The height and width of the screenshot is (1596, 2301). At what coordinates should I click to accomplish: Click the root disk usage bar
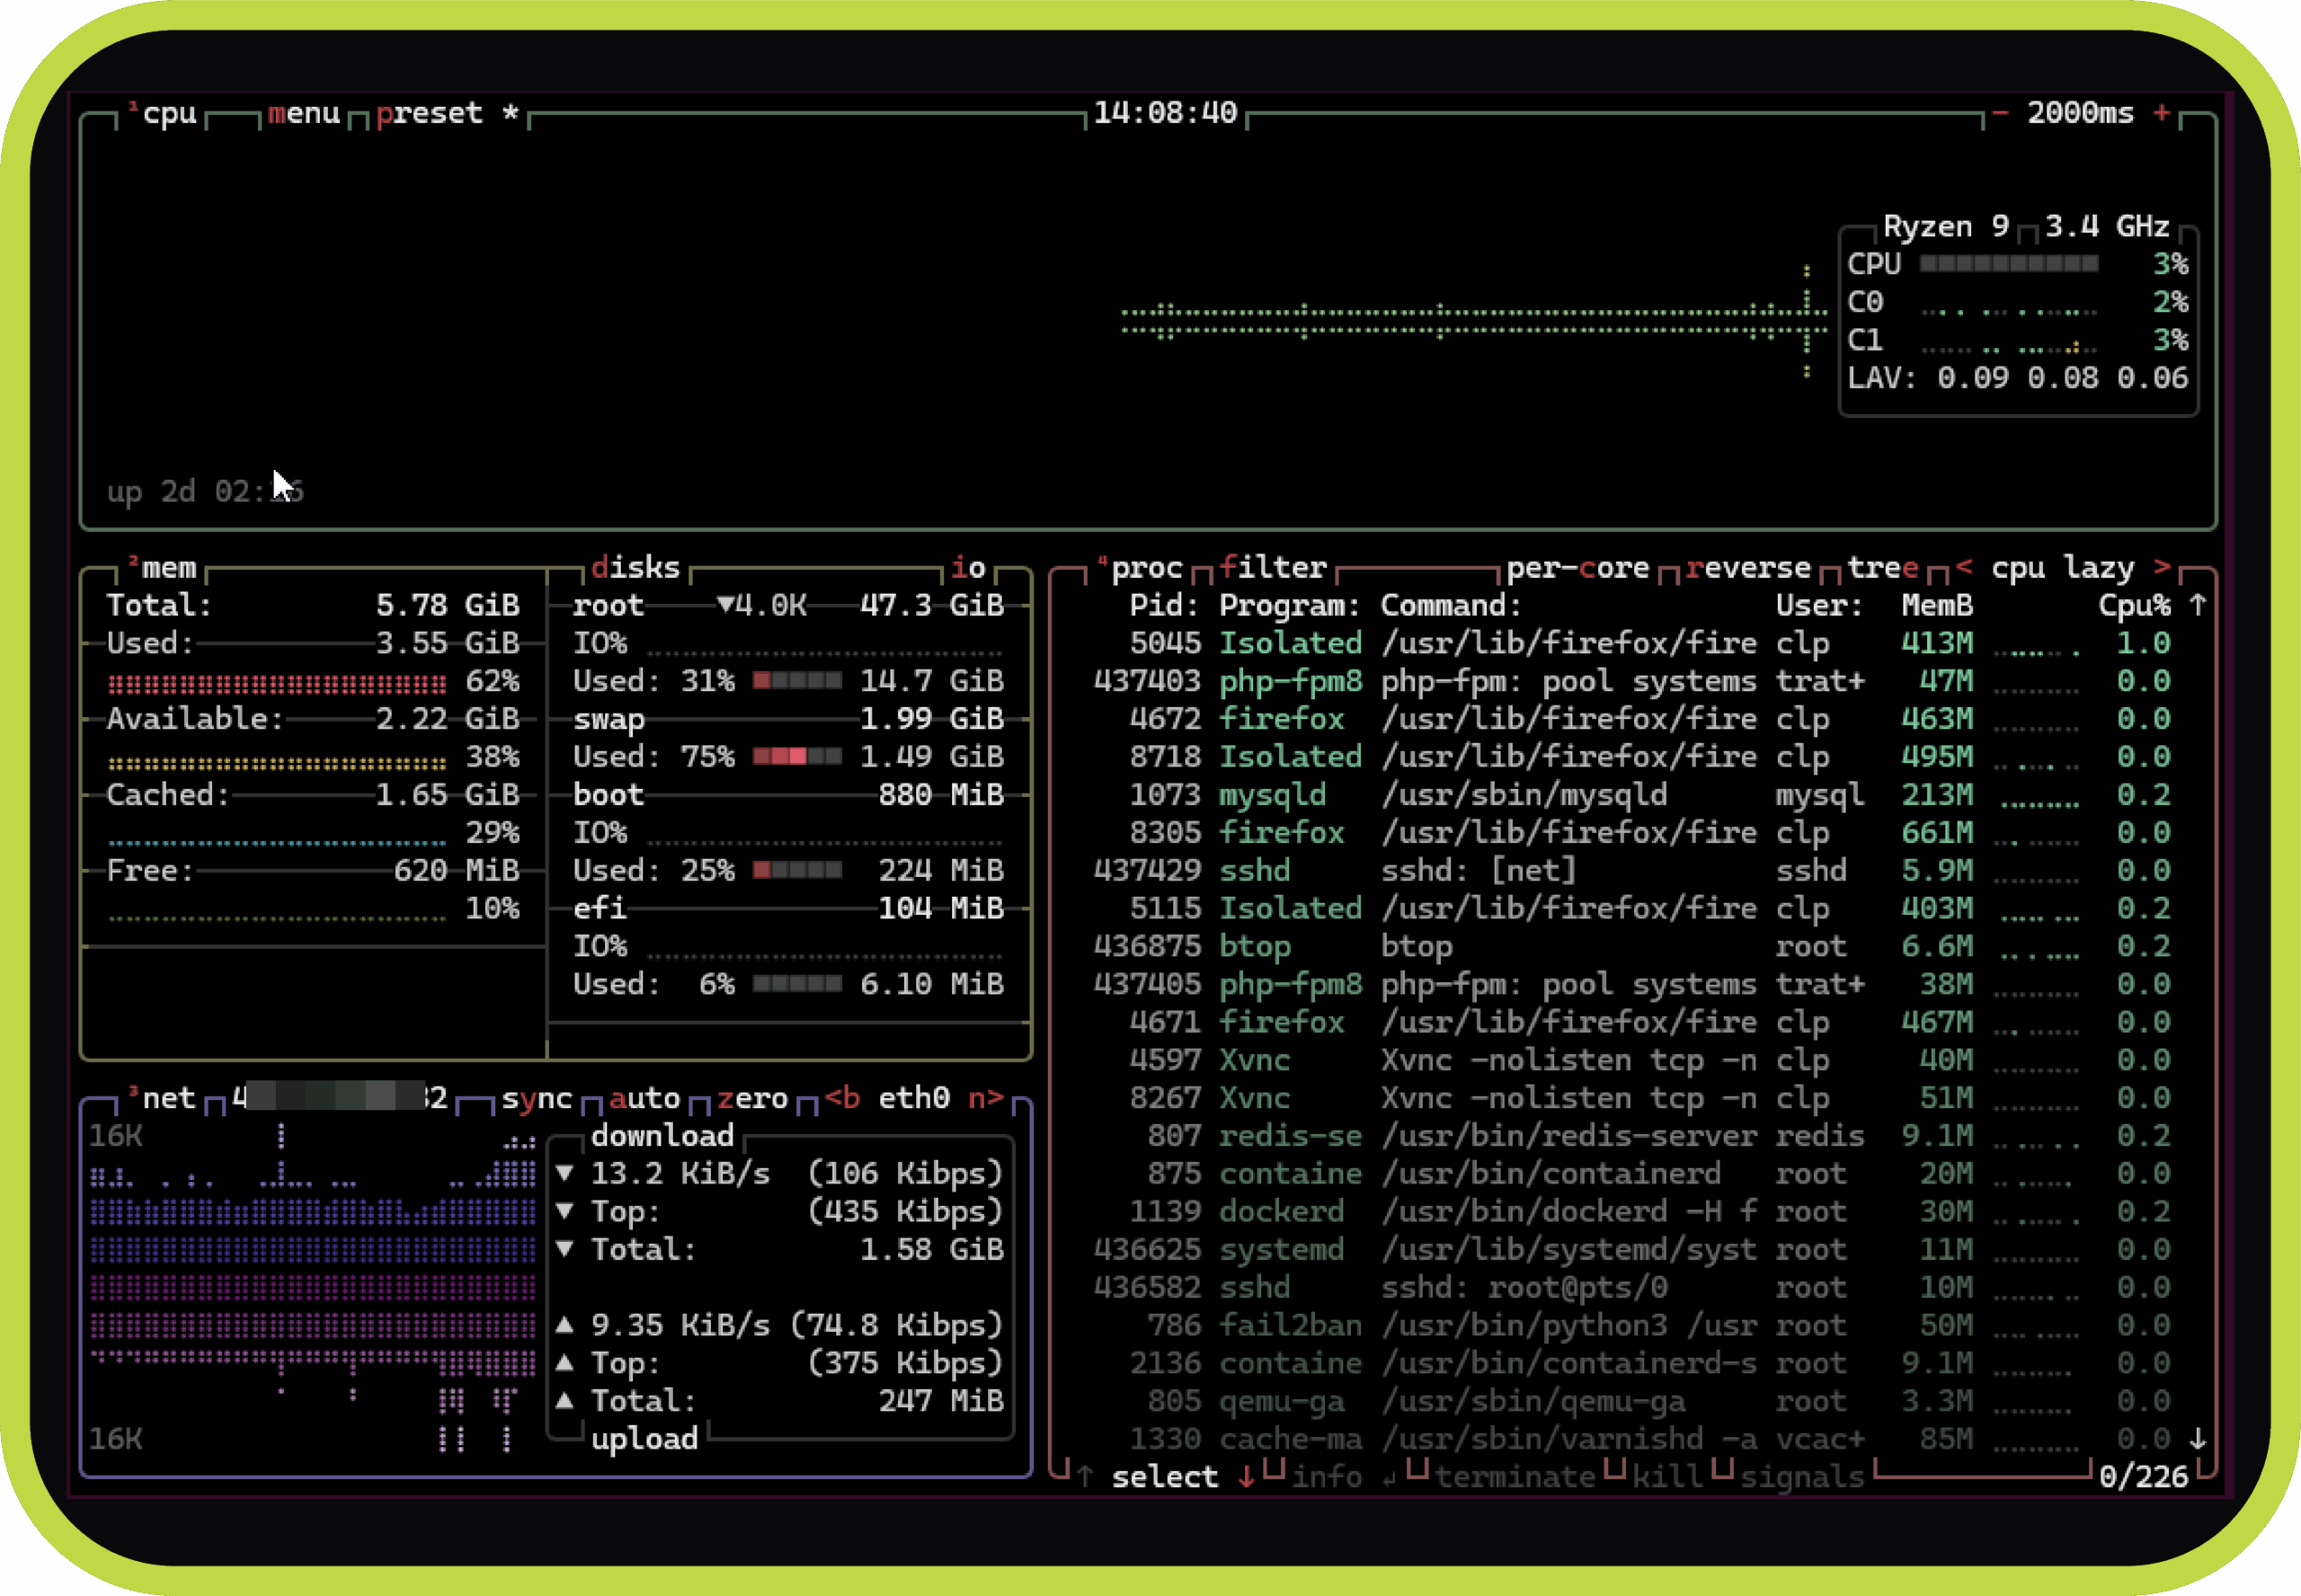point(797,681)
